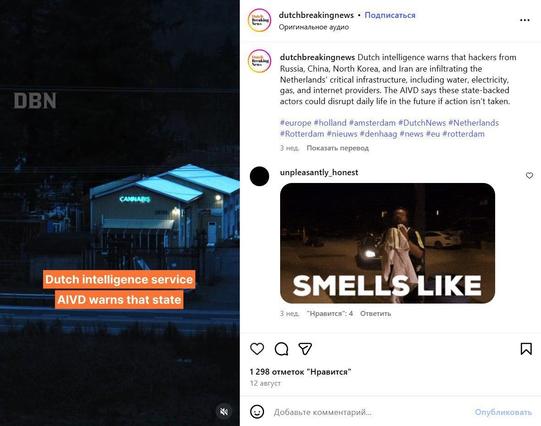Viewport: 541px width, 426px height.
Task: Click Подписаться to follow the account
Action: (390, 15)
